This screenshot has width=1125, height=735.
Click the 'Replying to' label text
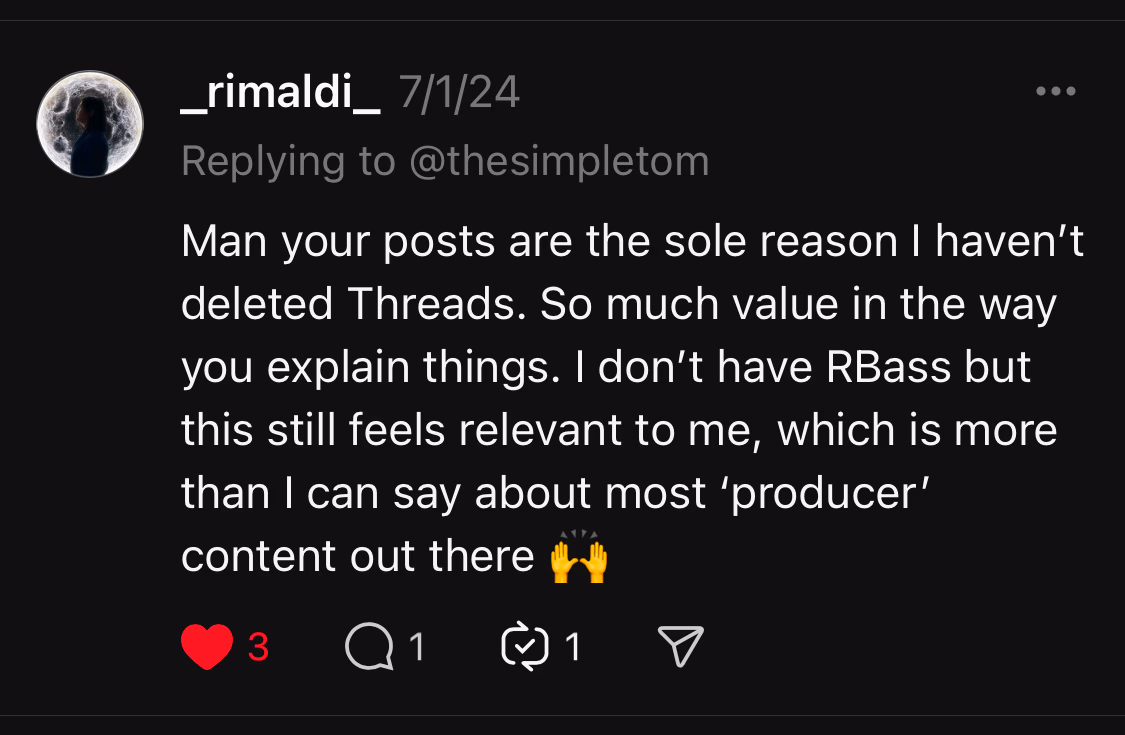289,160
